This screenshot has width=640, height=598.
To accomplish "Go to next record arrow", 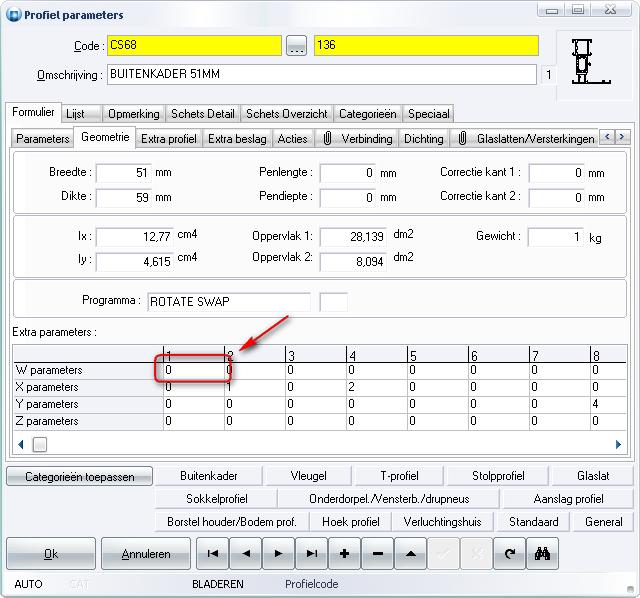I will tap(278, 554).
